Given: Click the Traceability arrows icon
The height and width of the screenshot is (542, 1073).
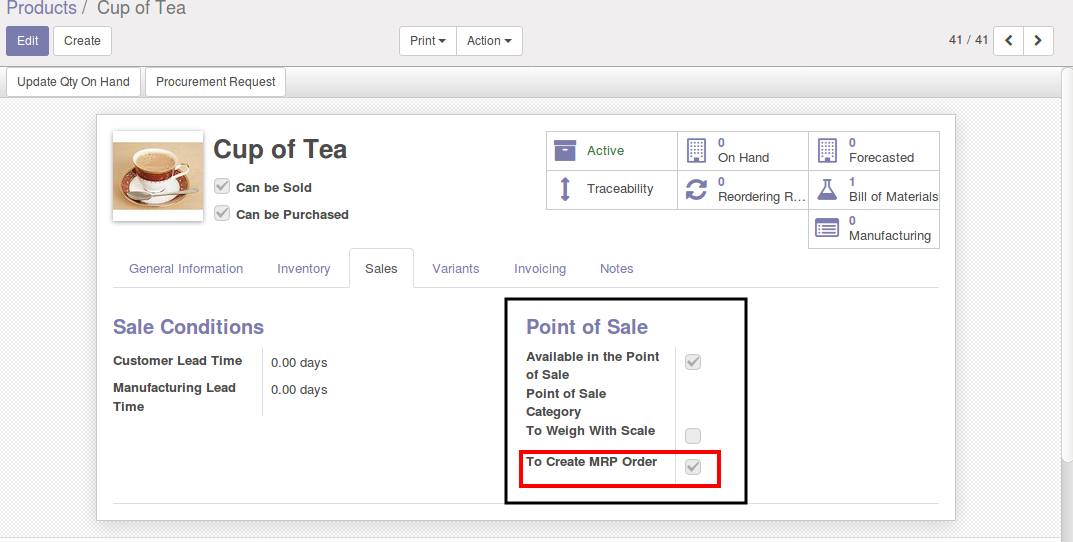Looking at the screenshot, I should [x=565, y=189].
